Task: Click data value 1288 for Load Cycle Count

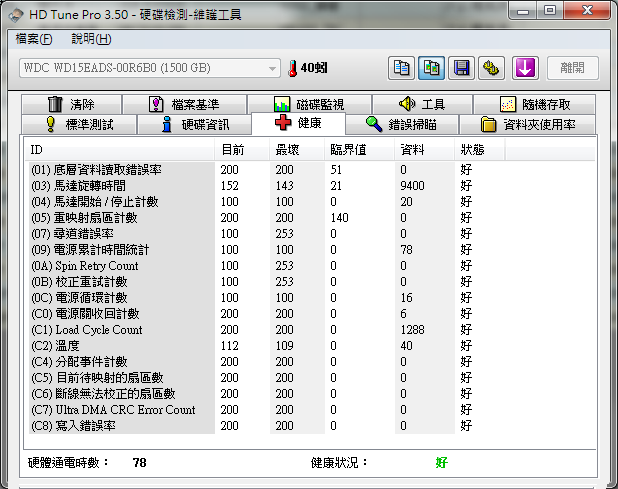Action: coord(412,329)
